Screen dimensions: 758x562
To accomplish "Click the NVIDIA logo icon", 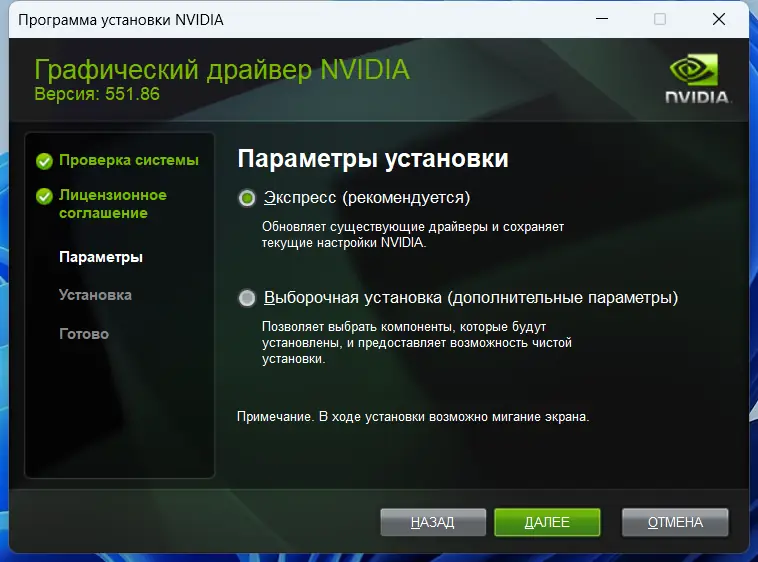I will tap(697, 78).
